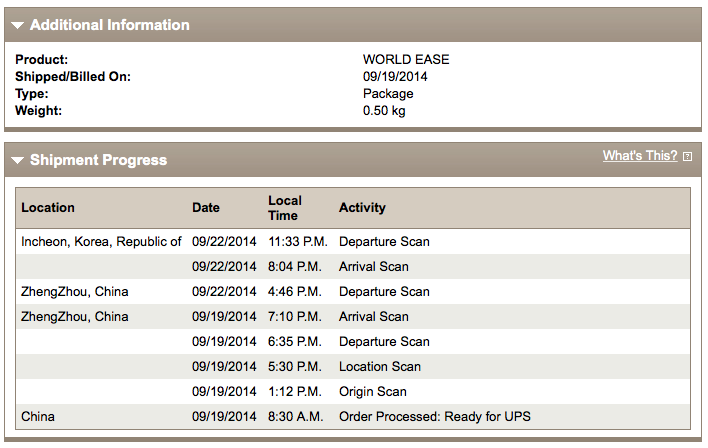Open the What's This? help link

tap(640, 155)
